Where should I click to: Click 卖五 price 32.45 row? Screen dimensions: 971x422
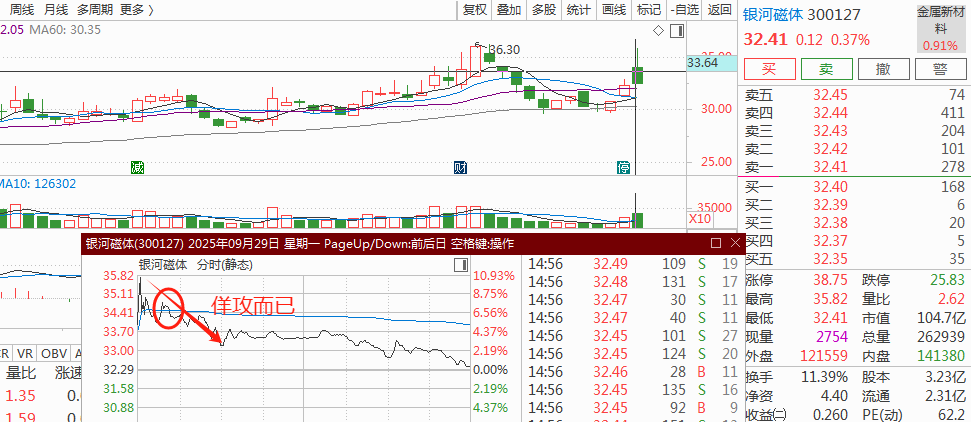pos(854,95)
